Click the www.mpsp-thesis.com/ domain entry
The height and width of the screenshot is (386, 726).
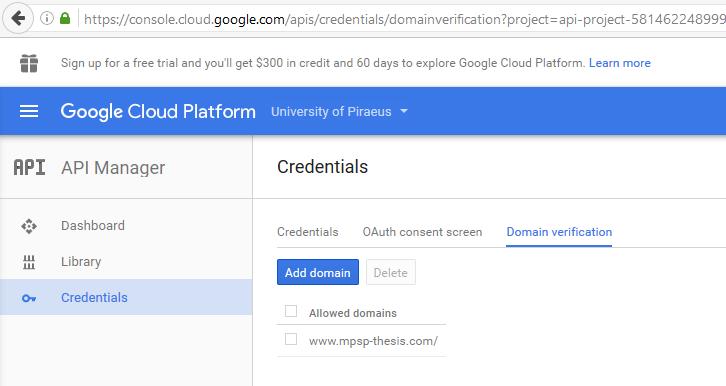[x=373, y=341]
